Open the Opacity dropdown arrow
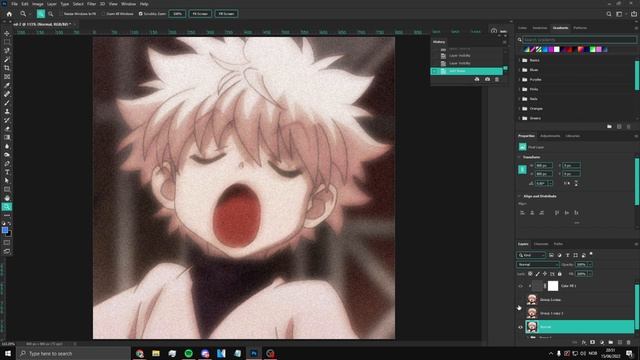 [590, 264]
